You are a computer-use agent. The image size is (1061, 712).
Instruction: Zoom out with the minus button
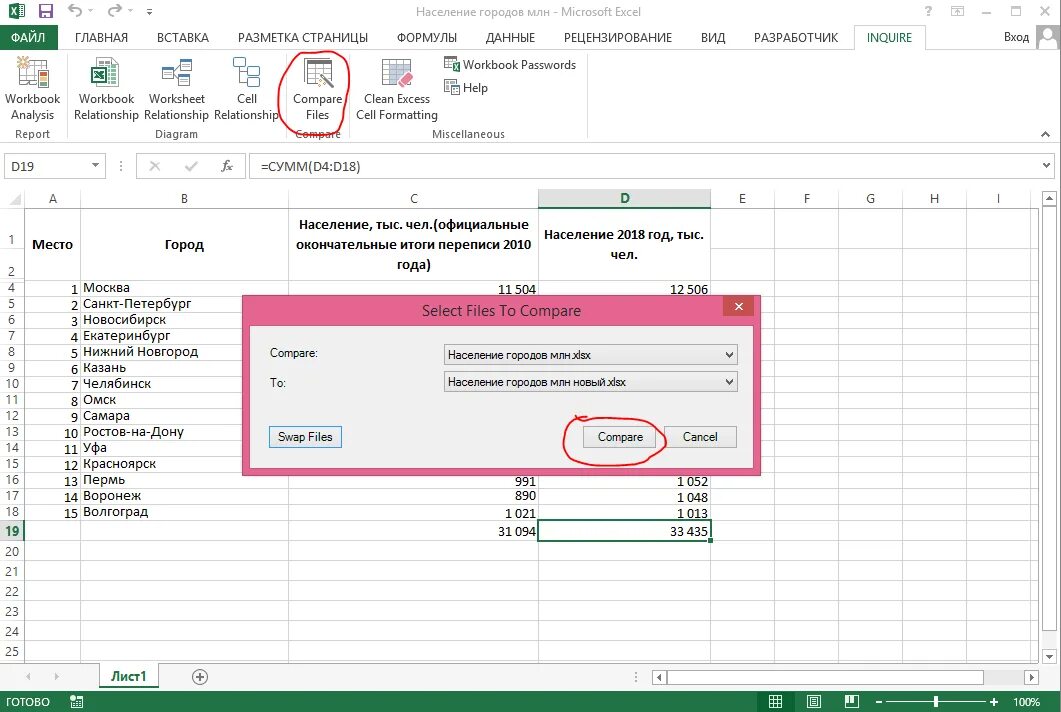(x=879, y=702)
